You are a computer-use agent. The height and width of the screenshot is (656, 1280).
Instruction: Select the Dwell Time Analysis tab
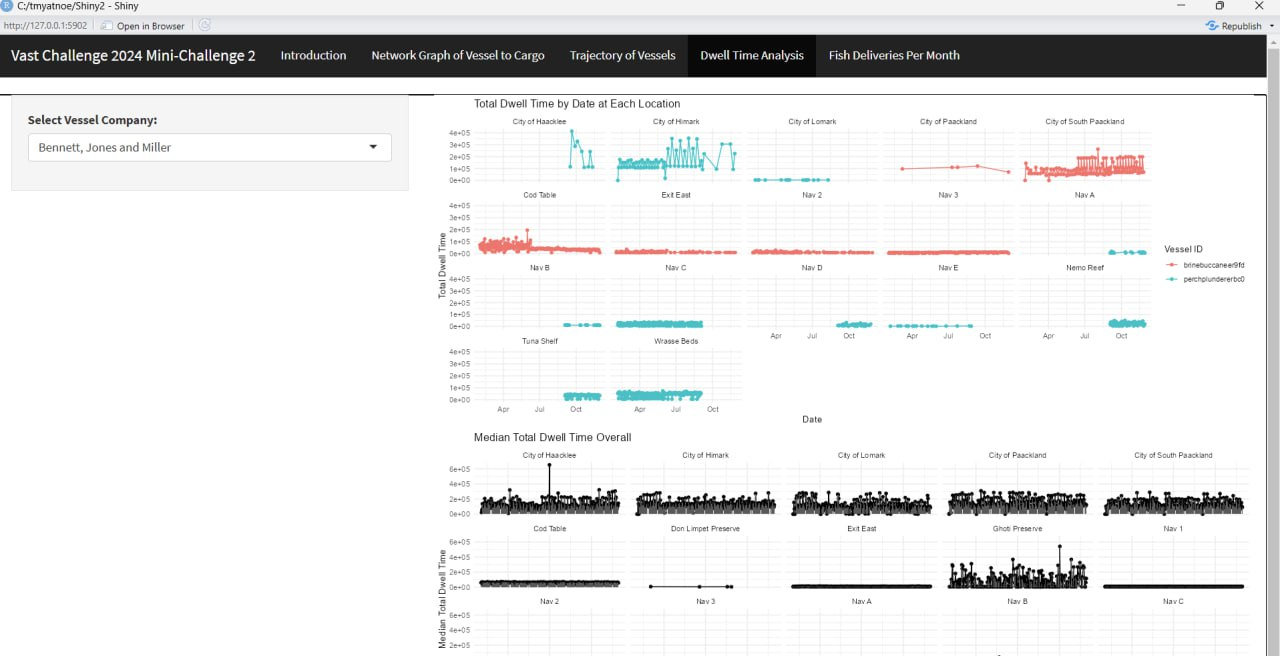751,55
